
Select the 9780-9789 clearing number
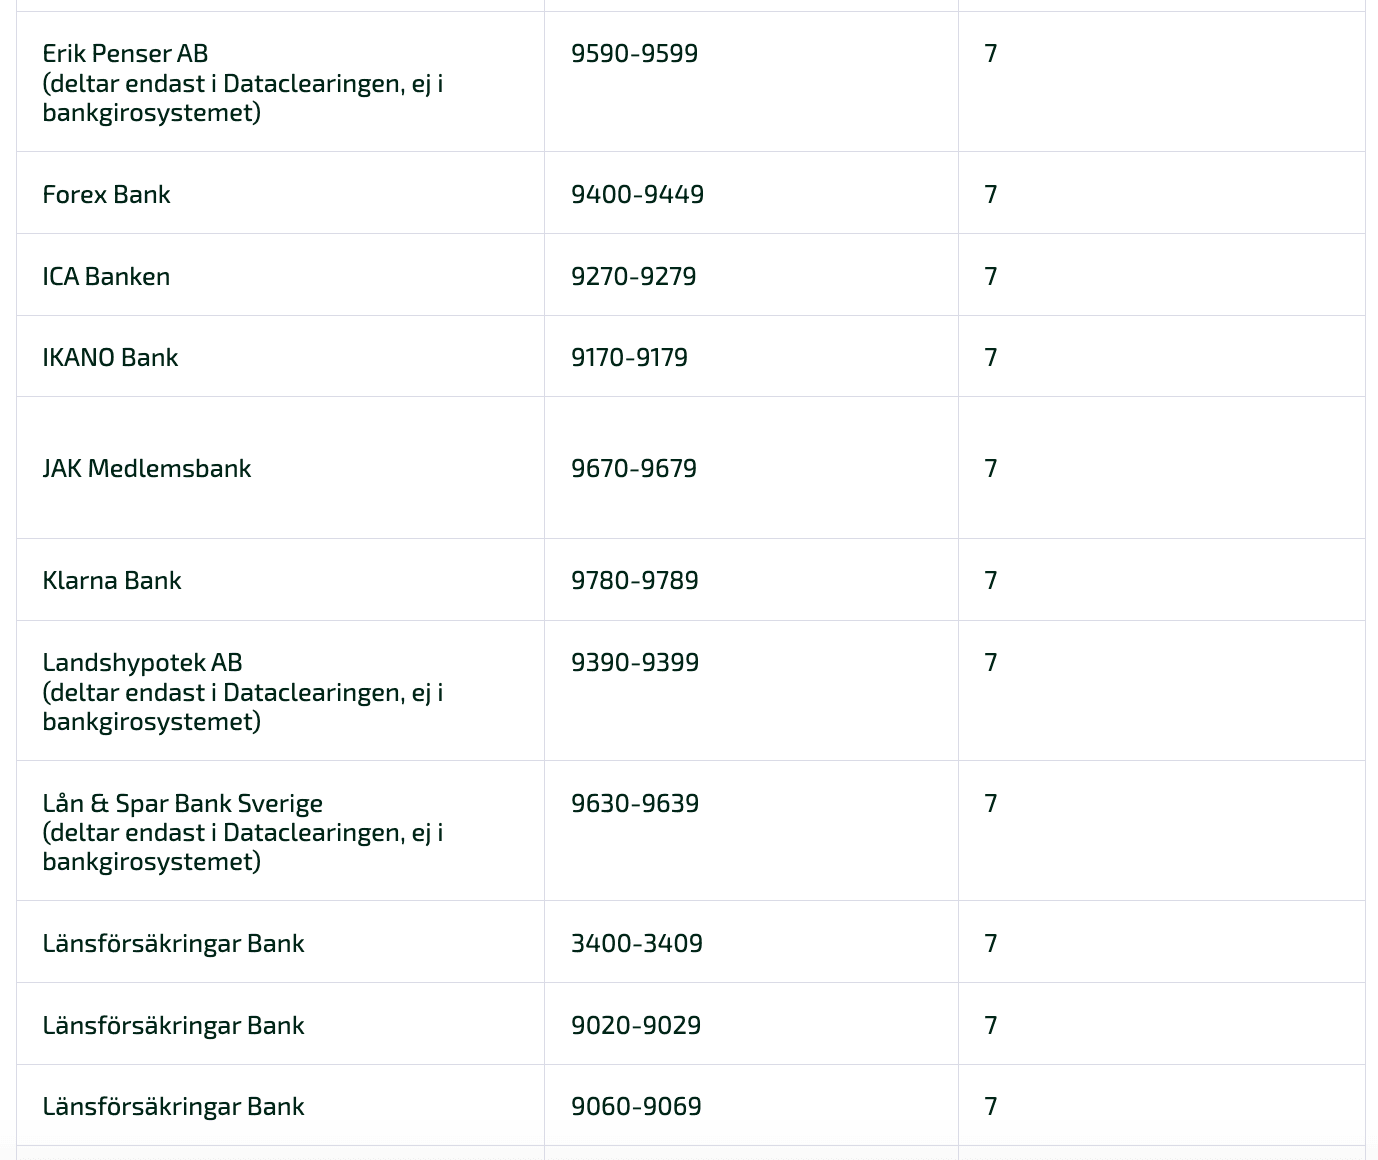point(634,580)
